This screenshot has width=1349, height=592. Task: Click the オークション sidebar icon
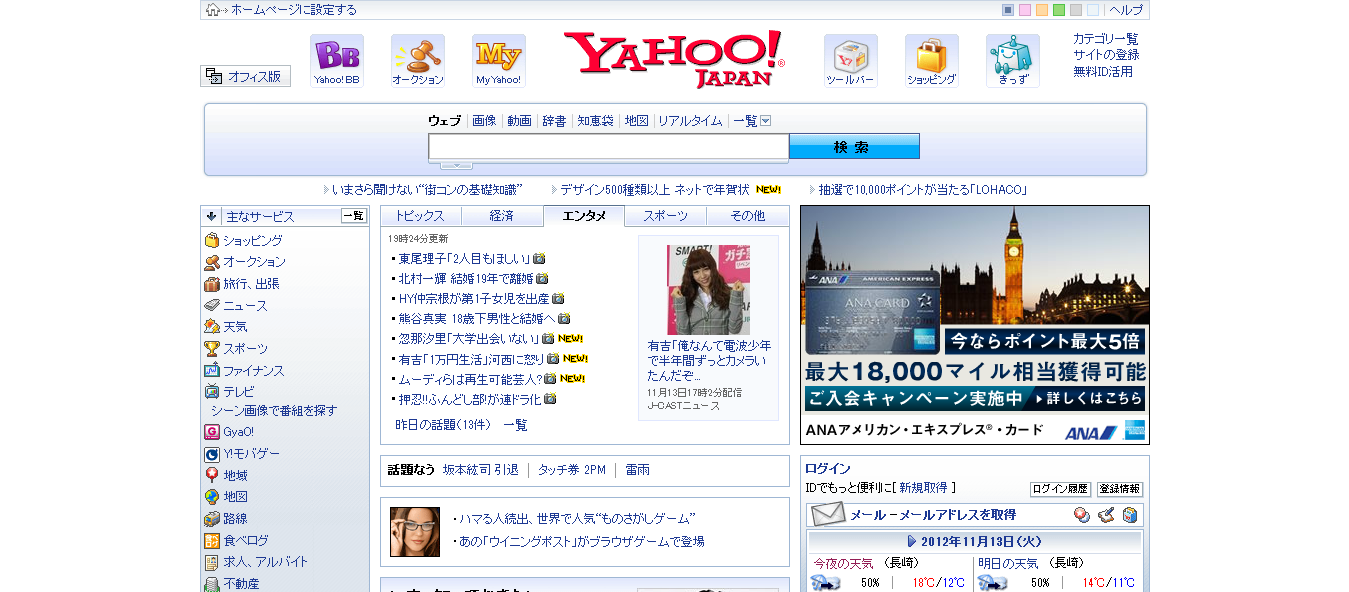212,262
